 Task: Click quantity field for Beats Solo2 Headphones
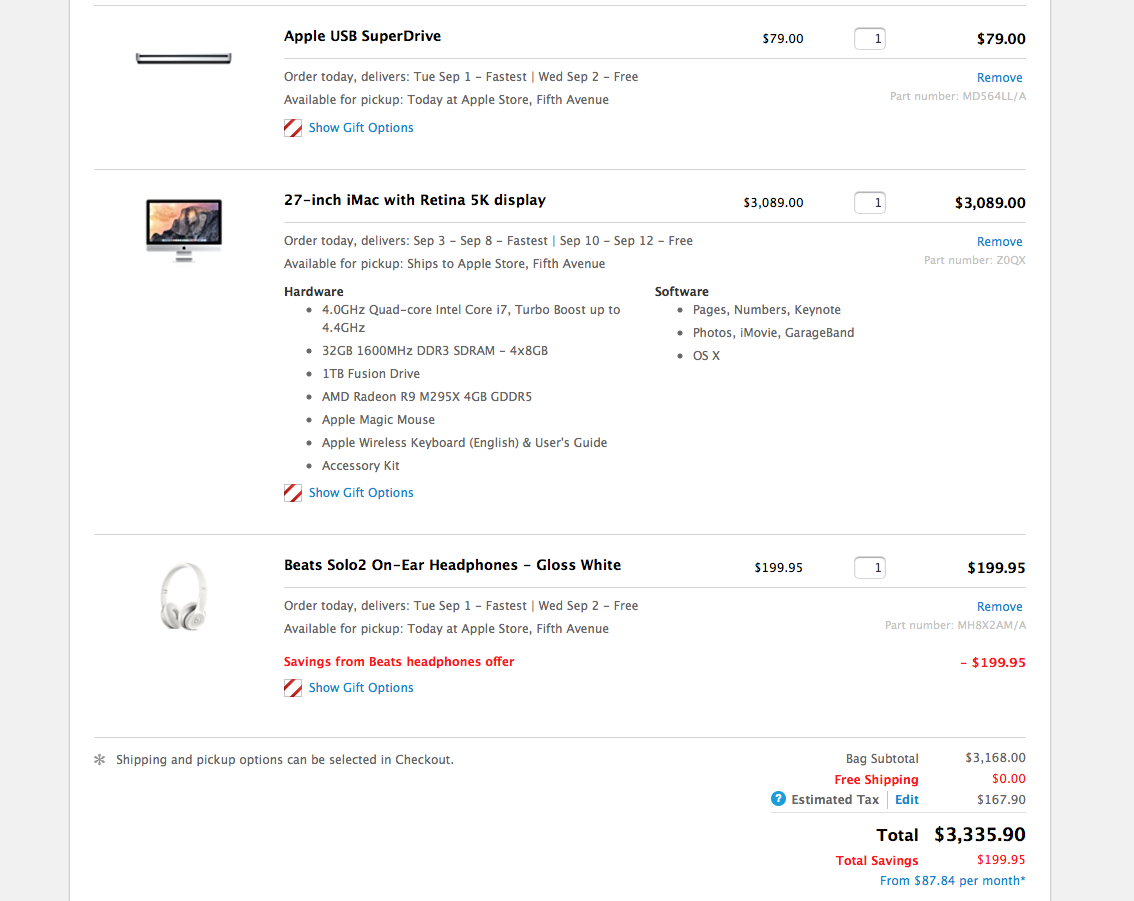tap(869, 568)
